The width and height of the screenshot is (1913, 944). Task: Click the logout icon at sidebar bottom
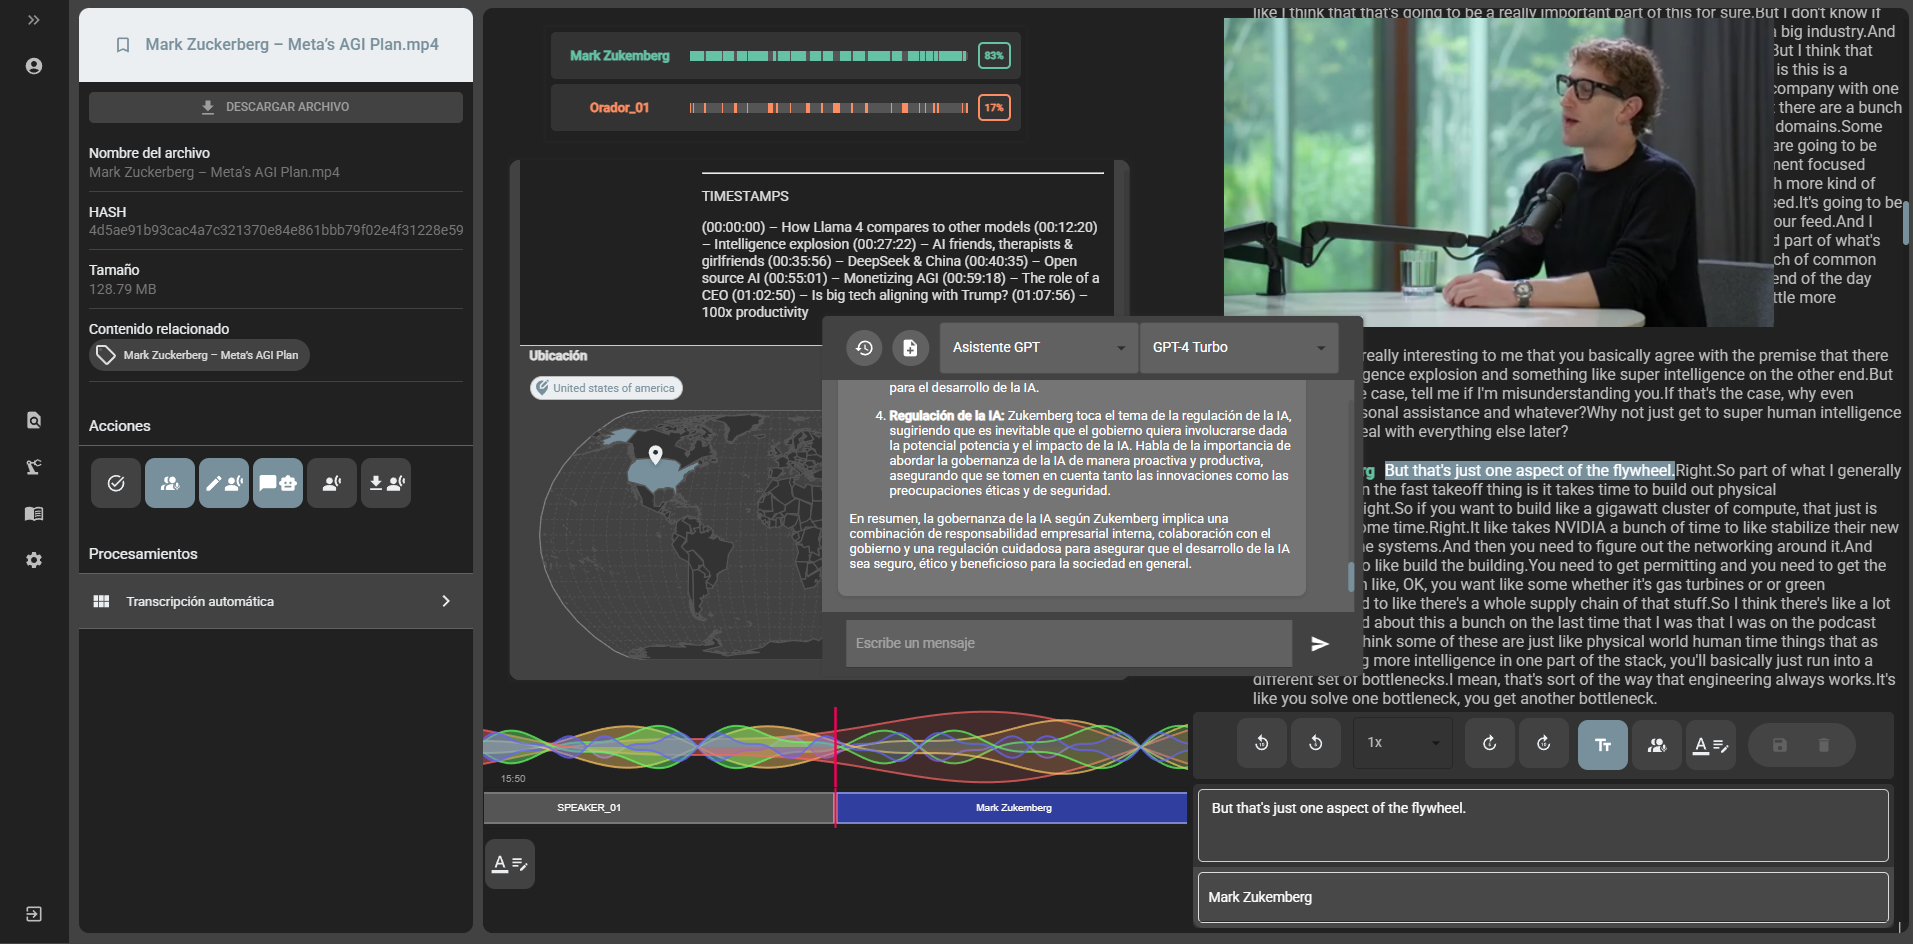click(34, 914)
